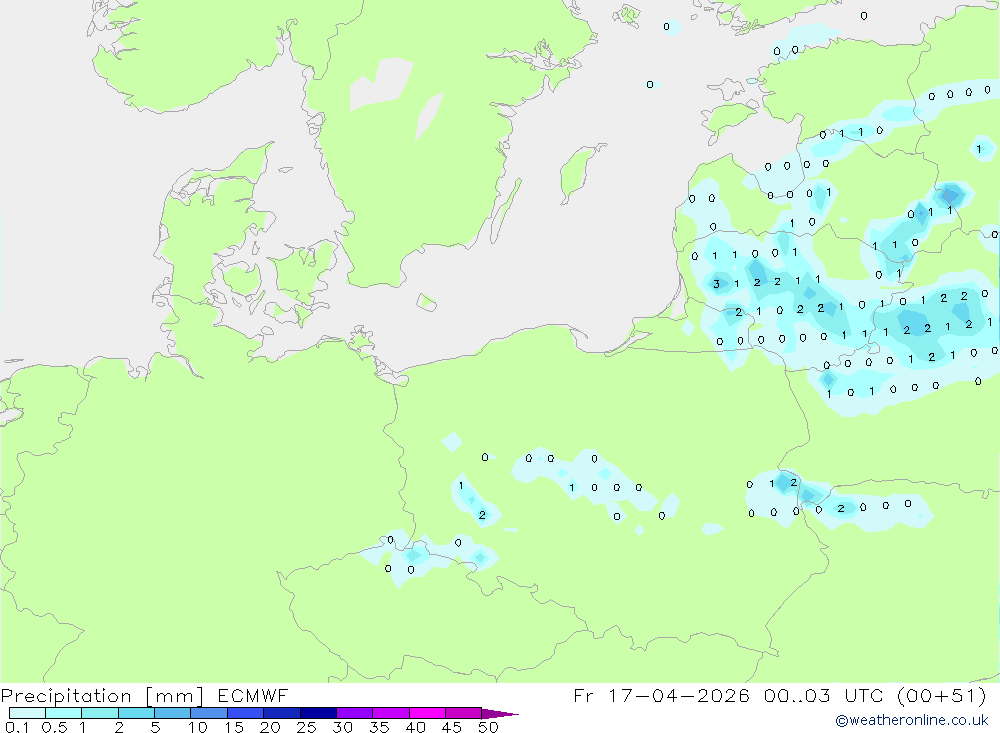Click the "15" legend scale label
The width and height of the screenshot is (1000, 733).
pos(234,727)
